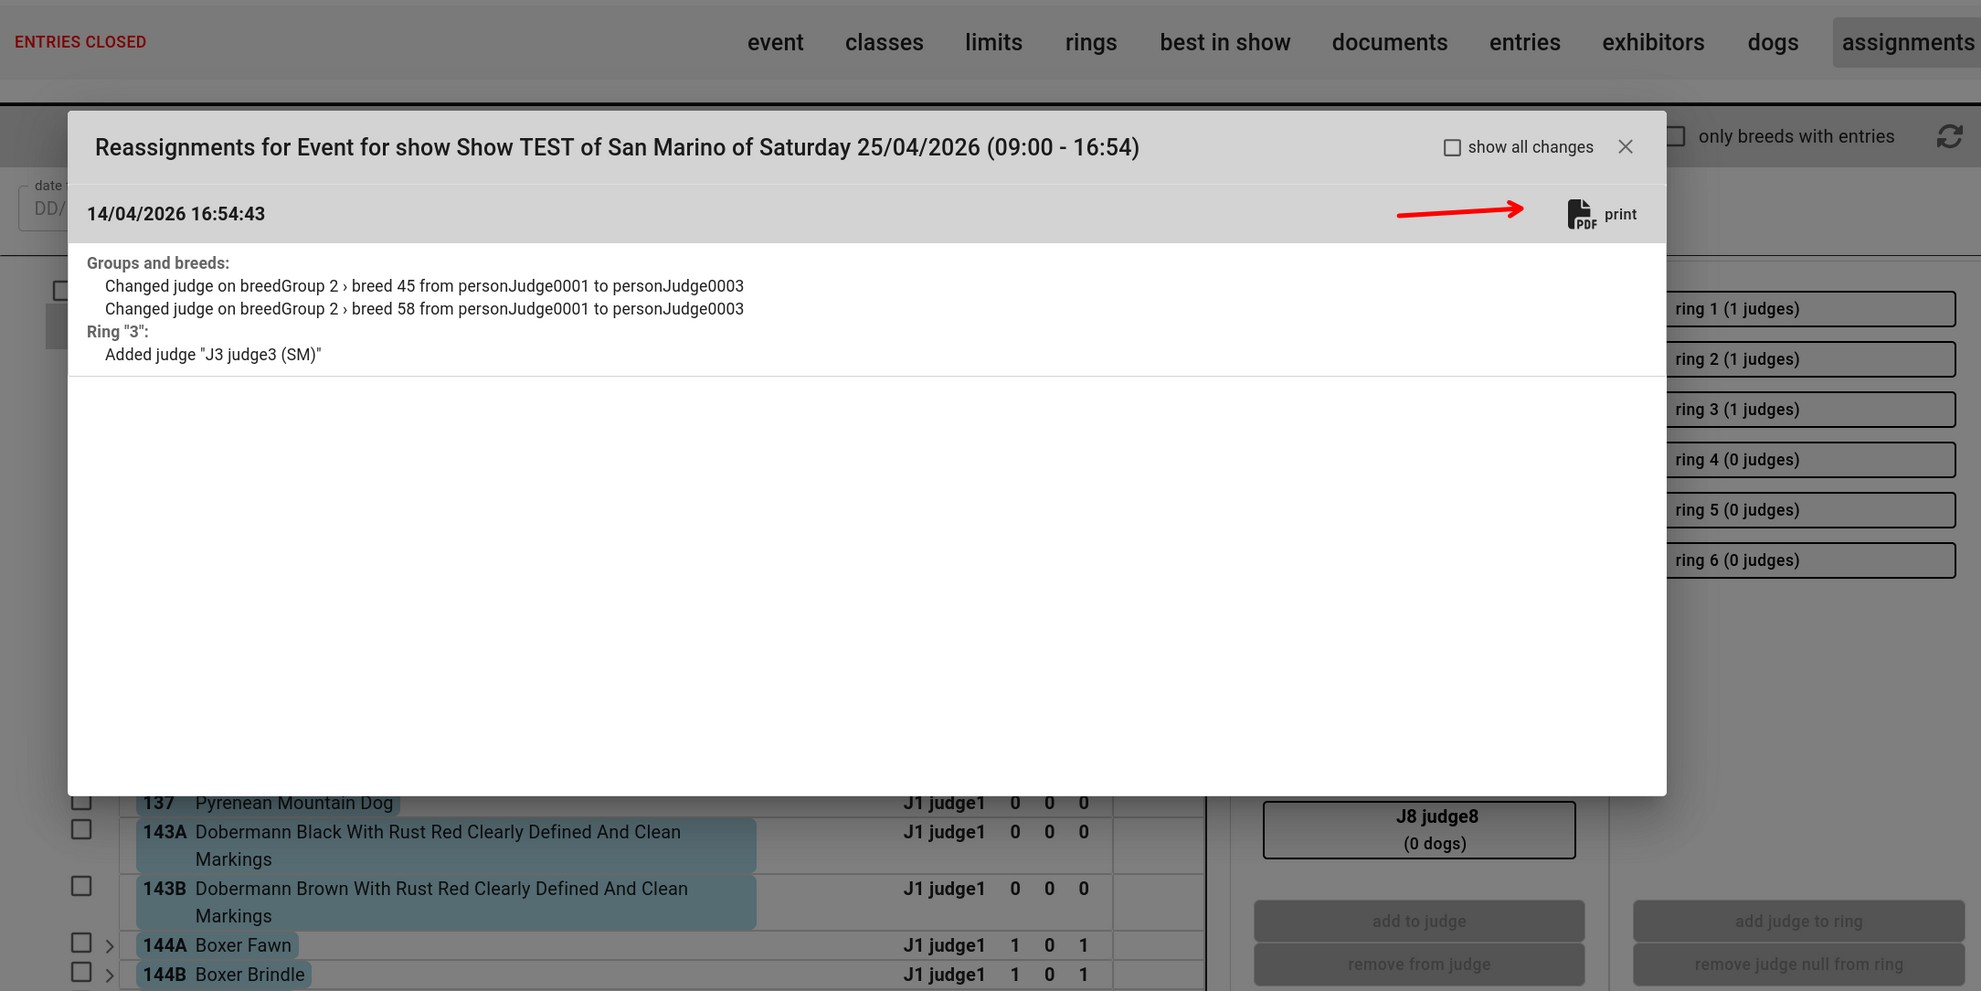Viewport: 1981px width, 991px height.
Task: Check the Pyrenean Mountain Dog row checkbox
Action: pos(82,802)
